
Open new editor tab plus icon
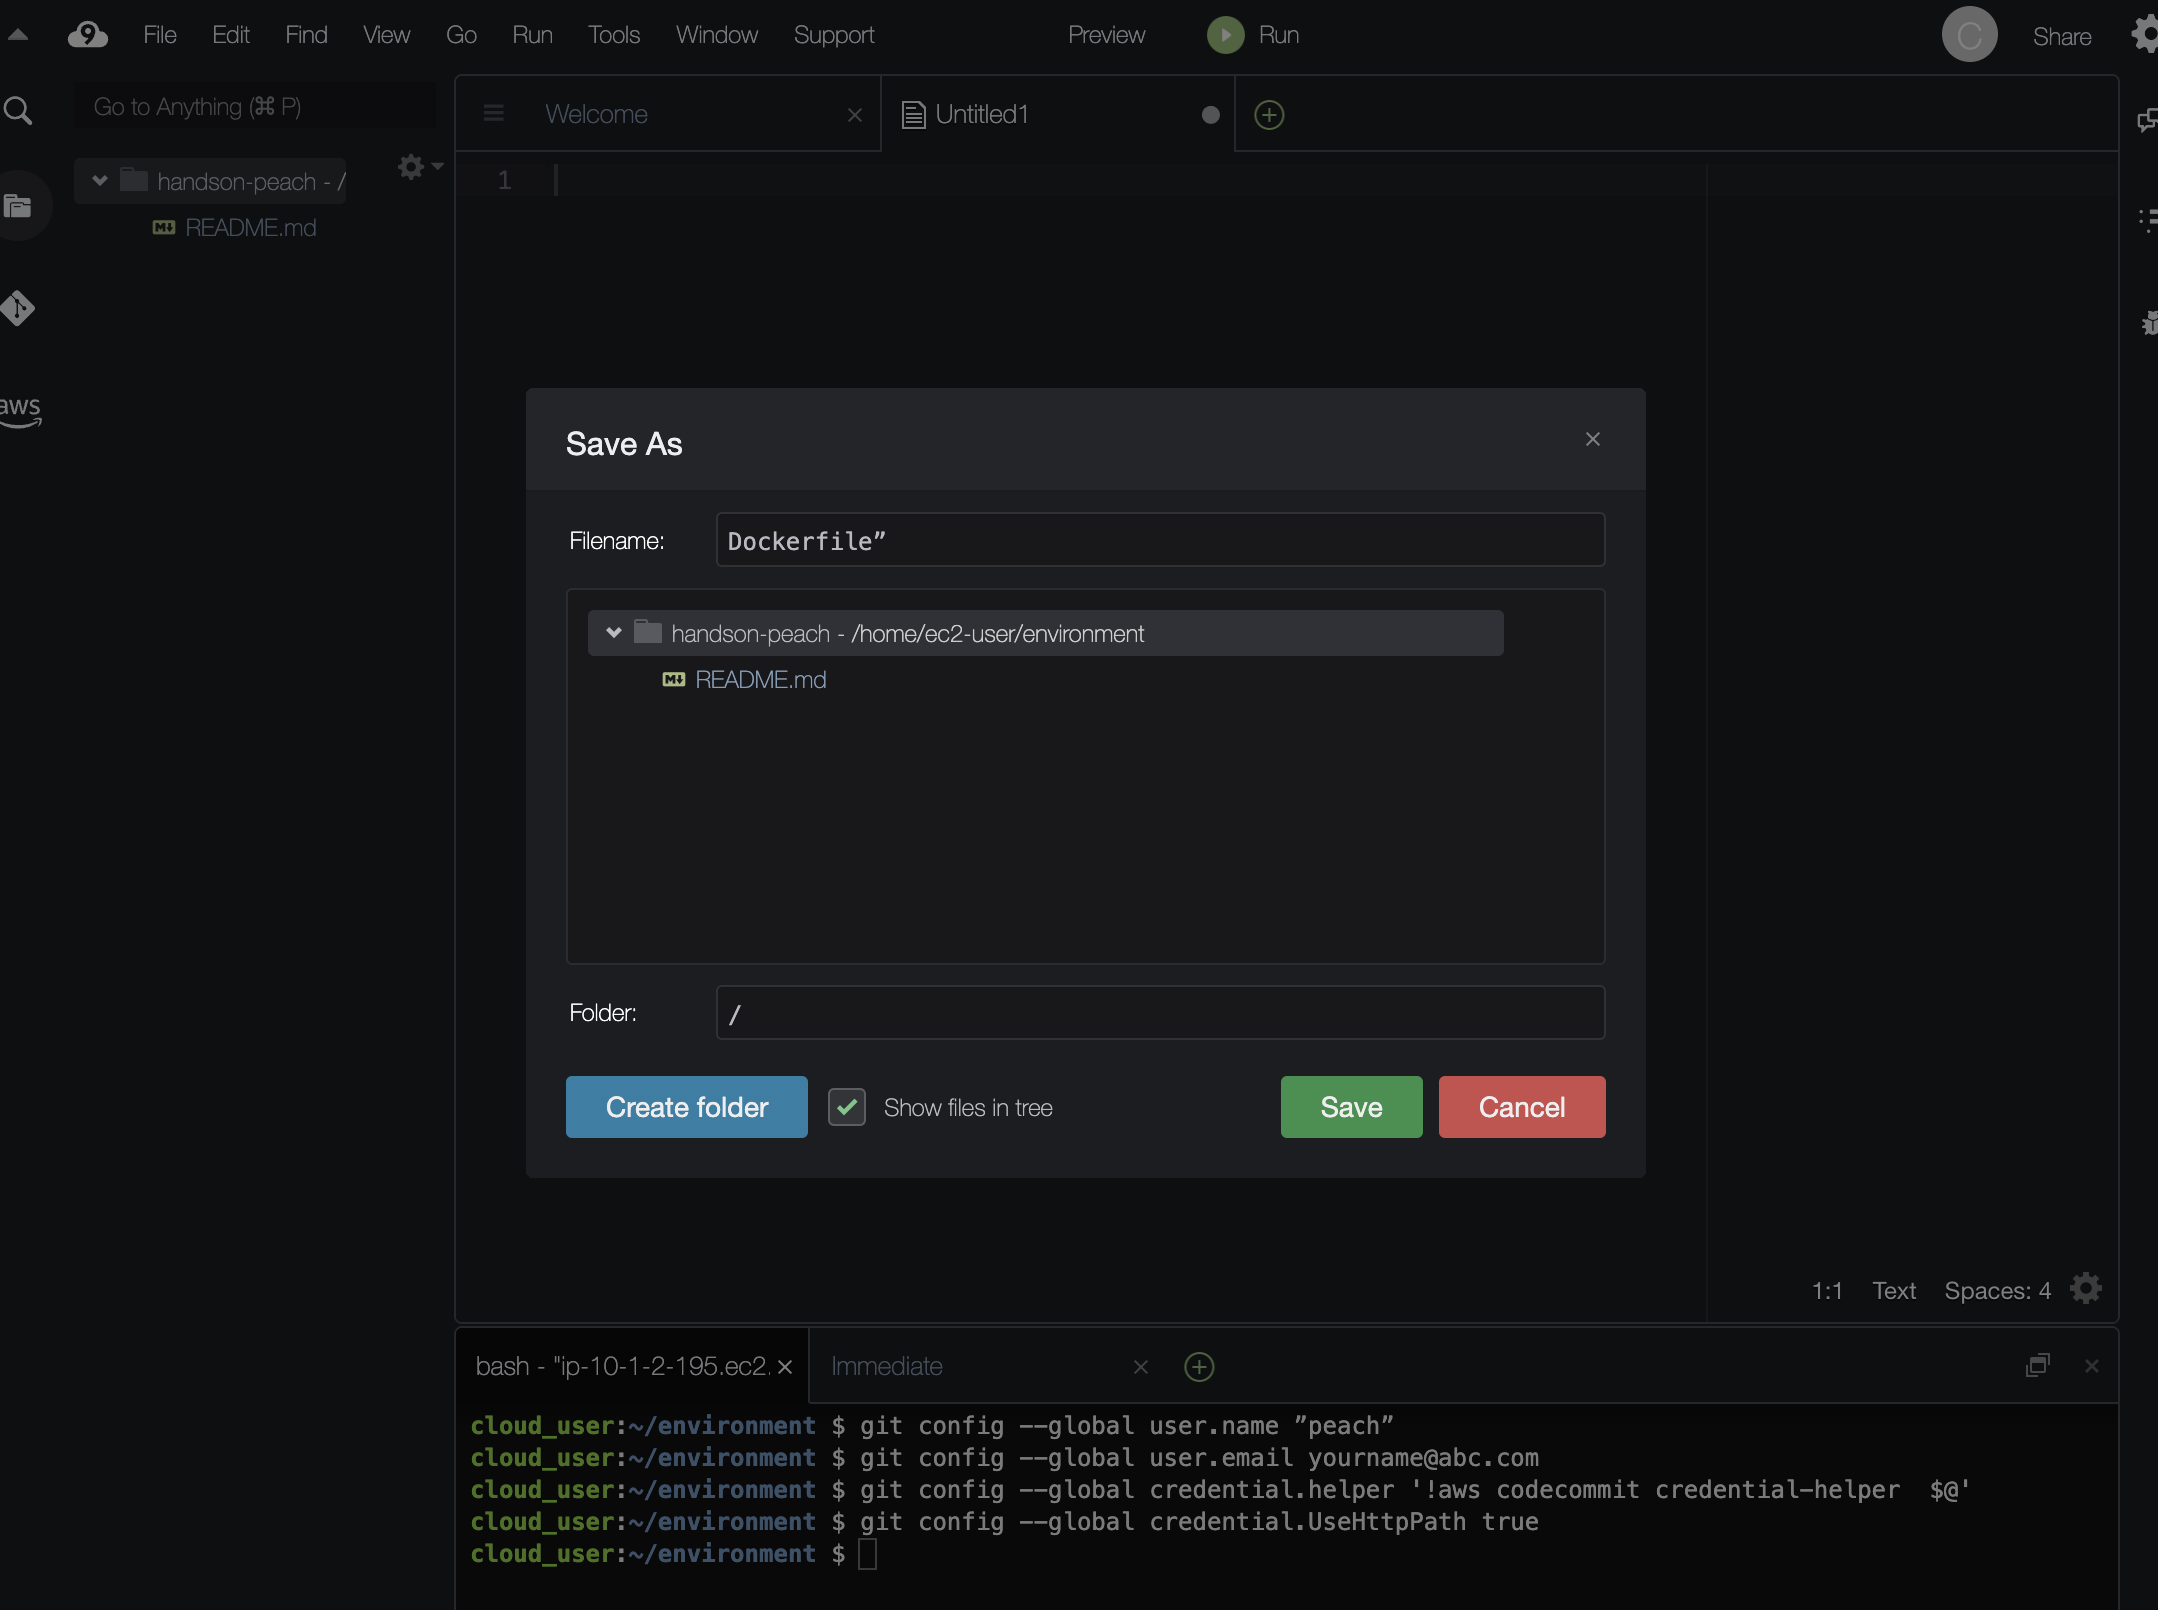(x=1269, y=115)
